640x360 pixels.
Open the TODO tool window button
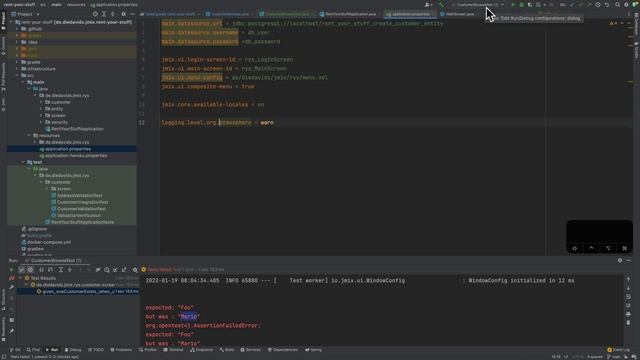[96, 350]
